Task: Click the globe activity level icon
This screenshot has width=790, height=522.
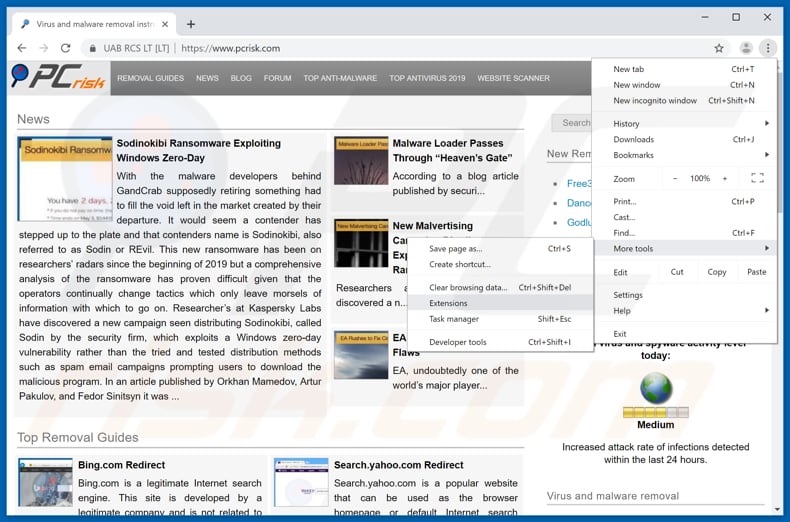Action: (x=656, y=388)
